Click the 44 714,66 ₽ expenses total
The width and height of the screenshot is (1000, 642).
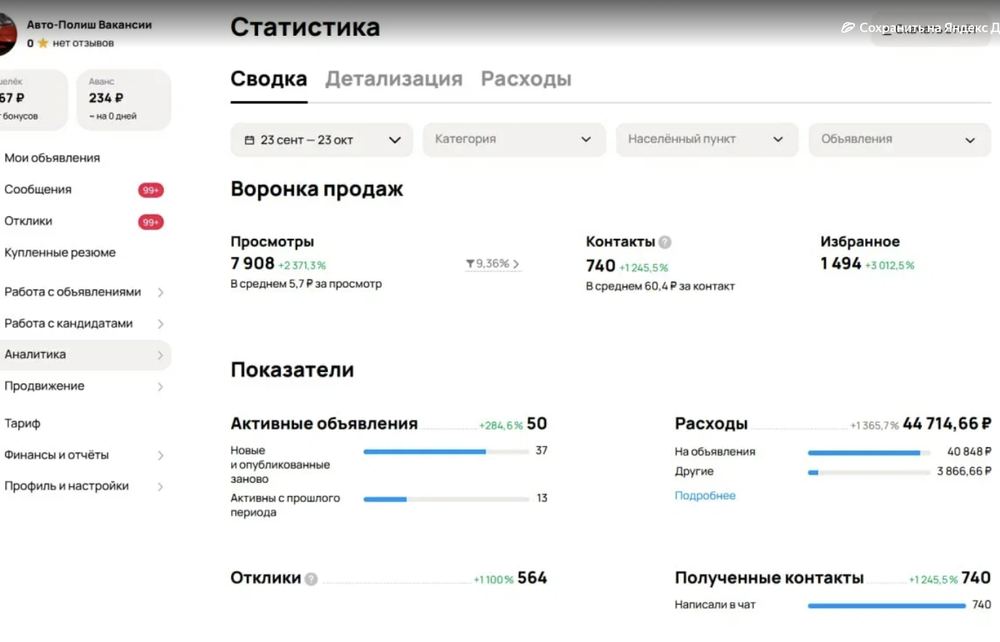coord(947,424)
